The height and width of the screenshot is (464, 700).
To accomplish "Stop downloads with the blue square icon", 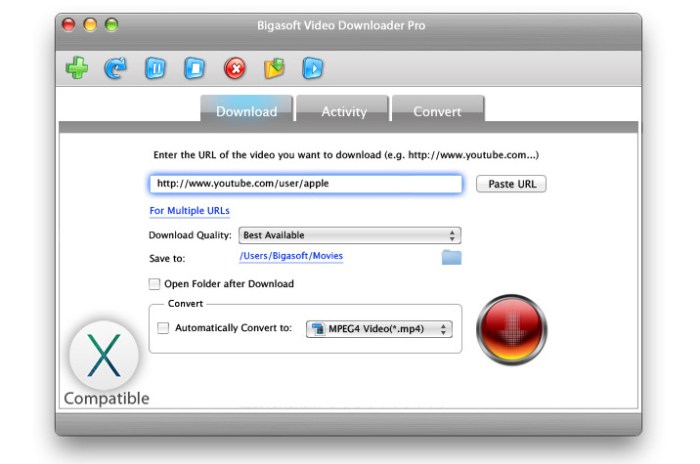I will pyautogui.click(x=195, y=68).
